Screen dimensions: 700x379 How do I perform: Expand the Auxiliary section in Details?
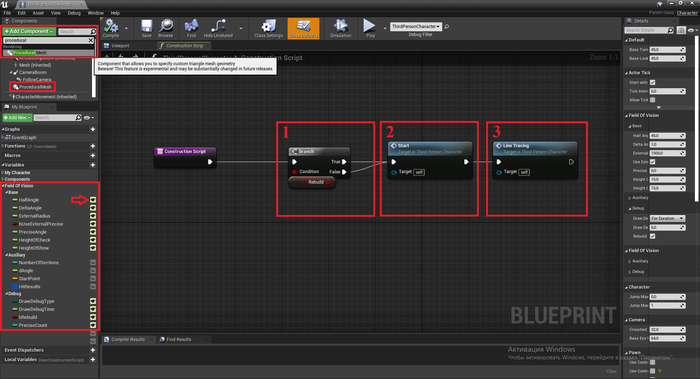(629, 198)
